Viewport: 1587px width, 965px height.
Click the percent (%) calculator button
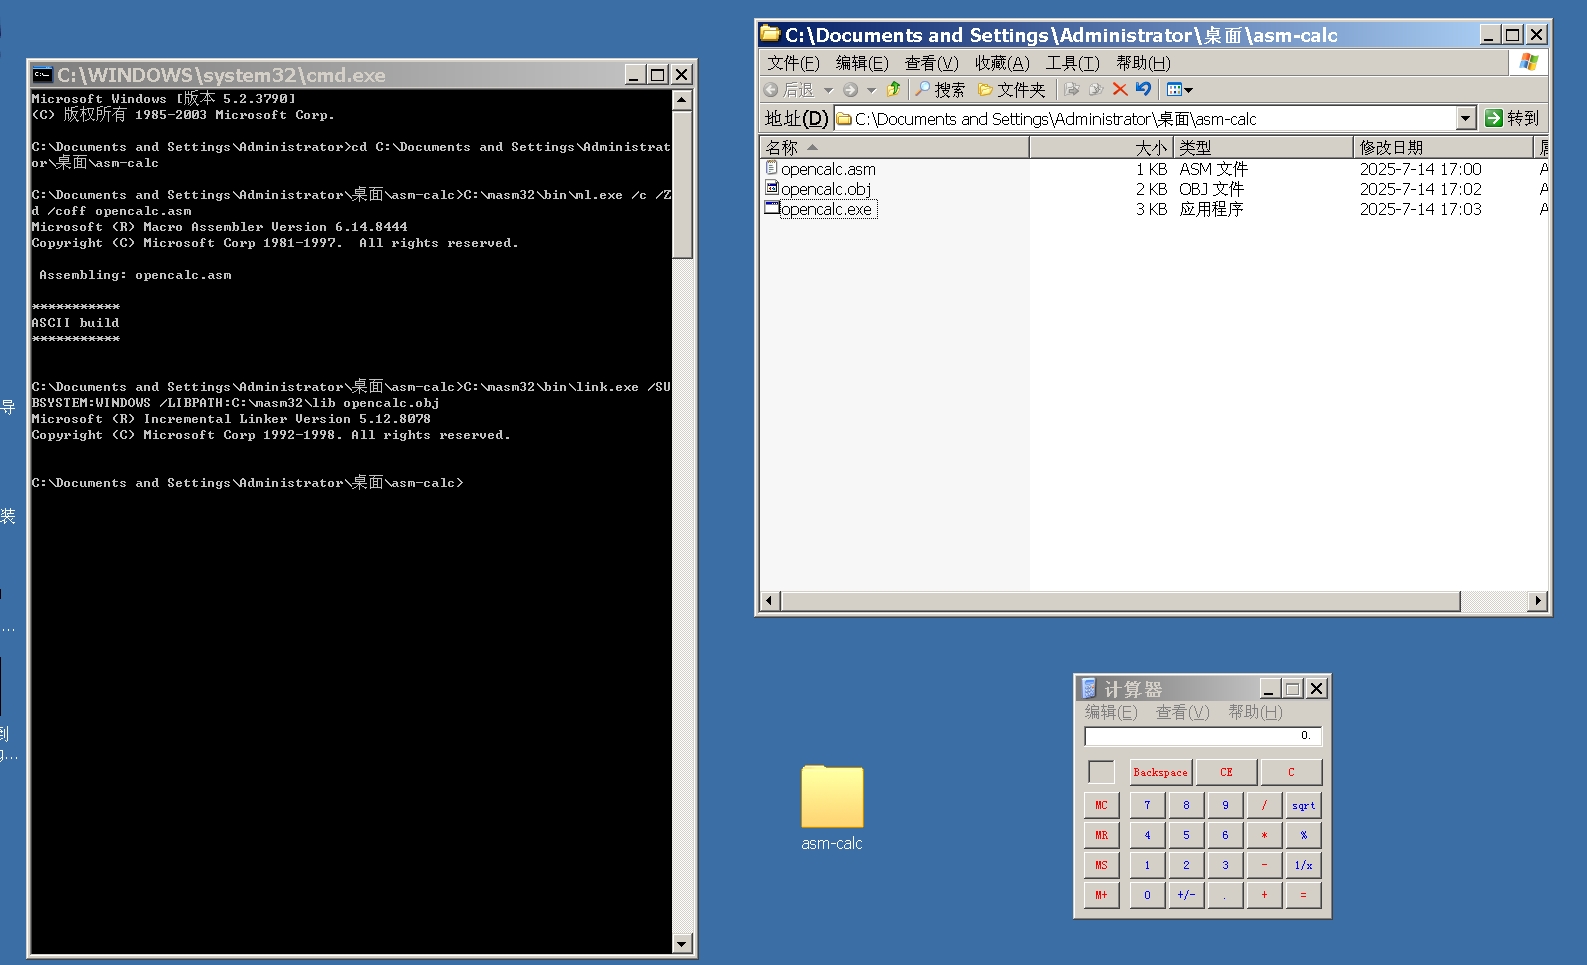click(1304, 835)
